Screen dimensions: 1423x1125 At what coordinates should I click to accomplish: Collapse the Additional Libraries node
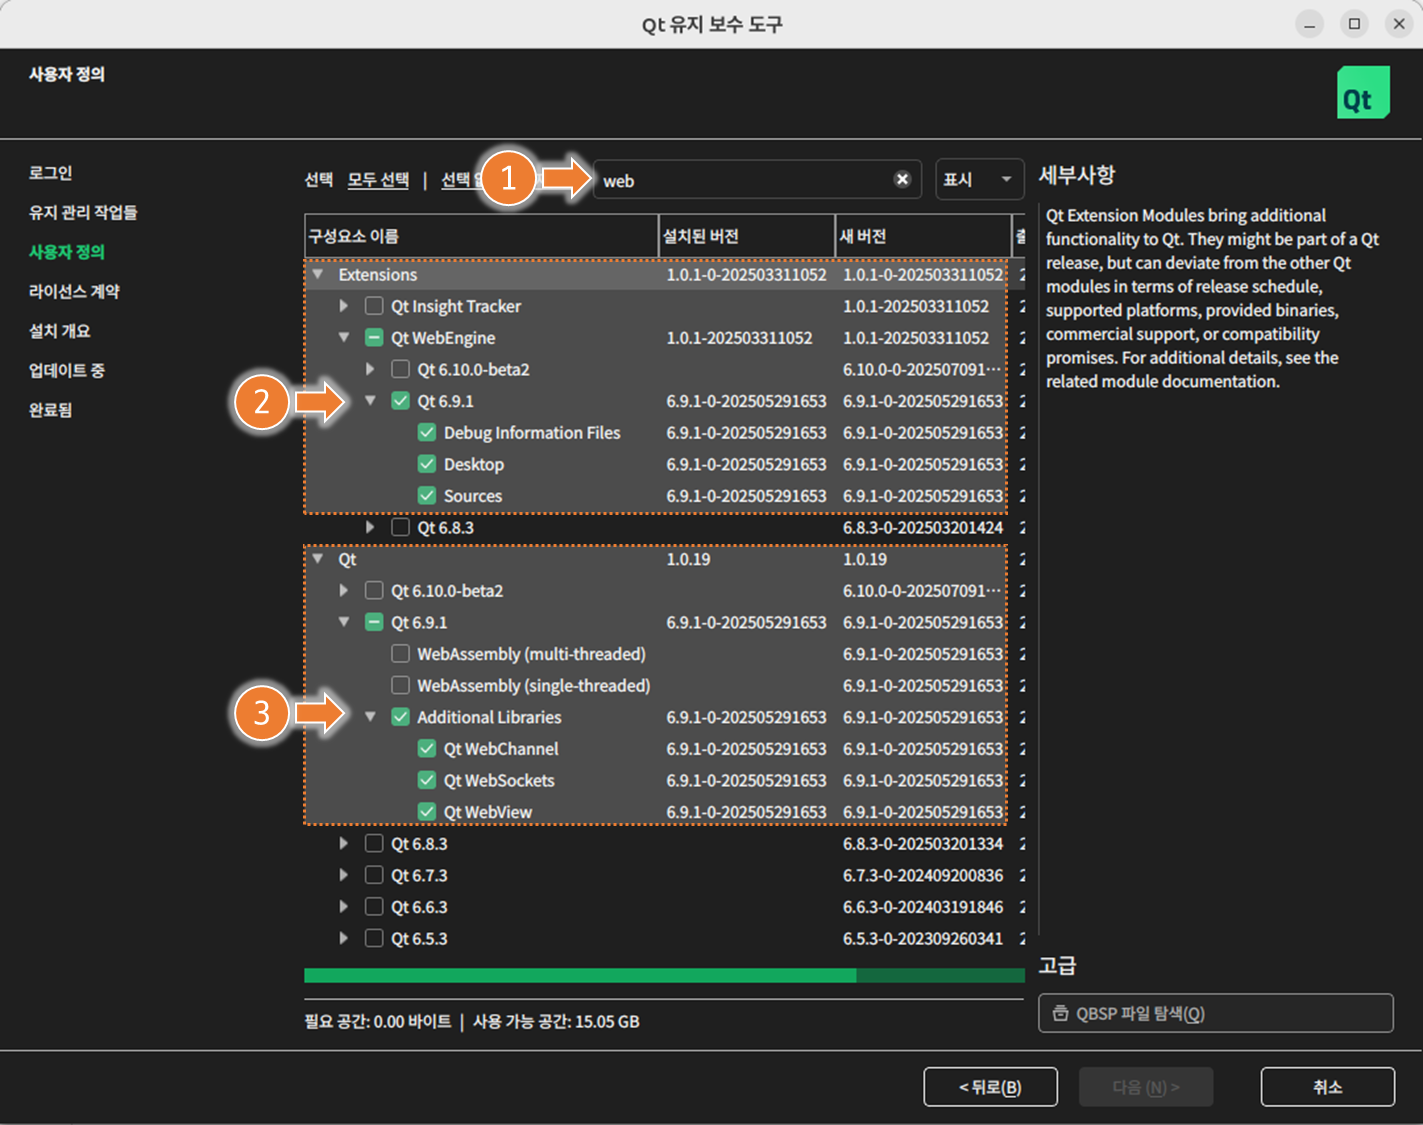(x=370, y=717)
